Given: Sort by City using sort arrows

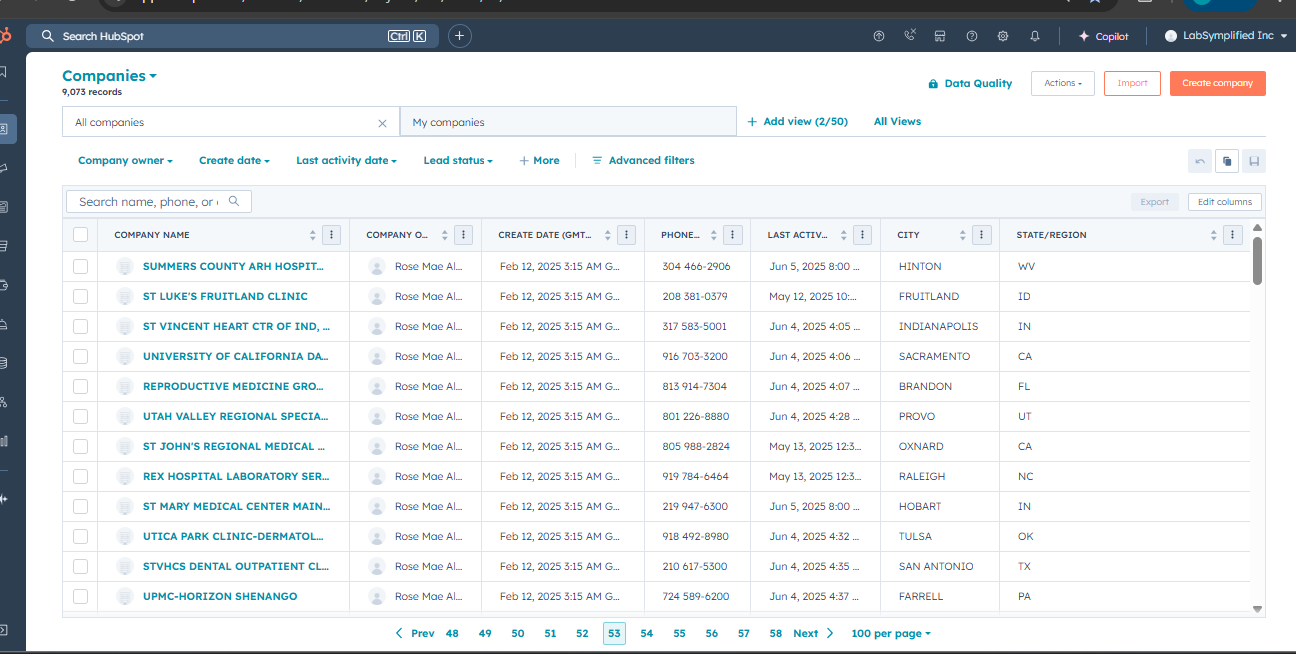Looking at the screenshot, I should 963,235.
